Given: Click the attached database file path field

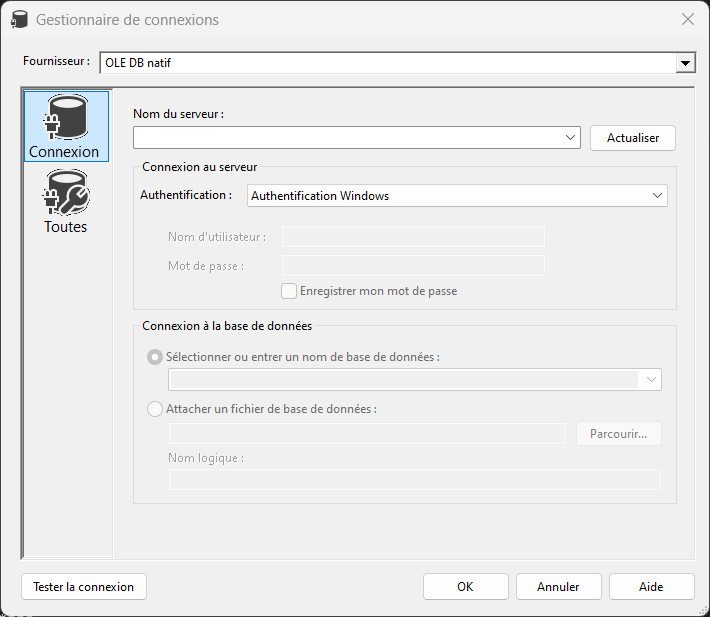Looking at the screenshot, I should 367,434.
